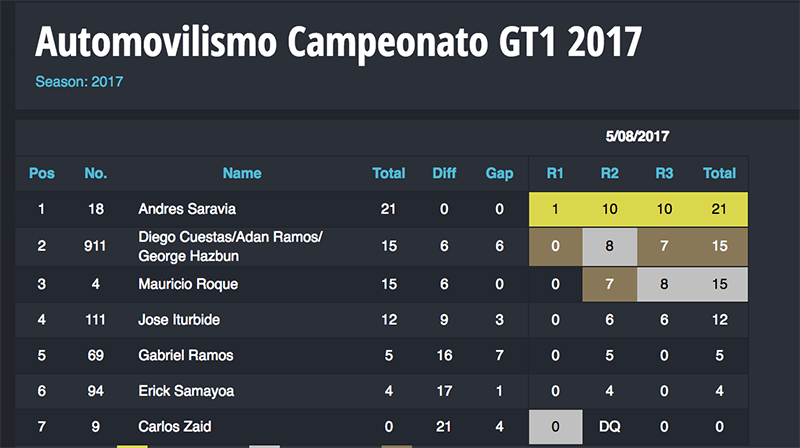Click the Season: 2017 link
This screenshot has height=448, width=800.
[79, 82]
